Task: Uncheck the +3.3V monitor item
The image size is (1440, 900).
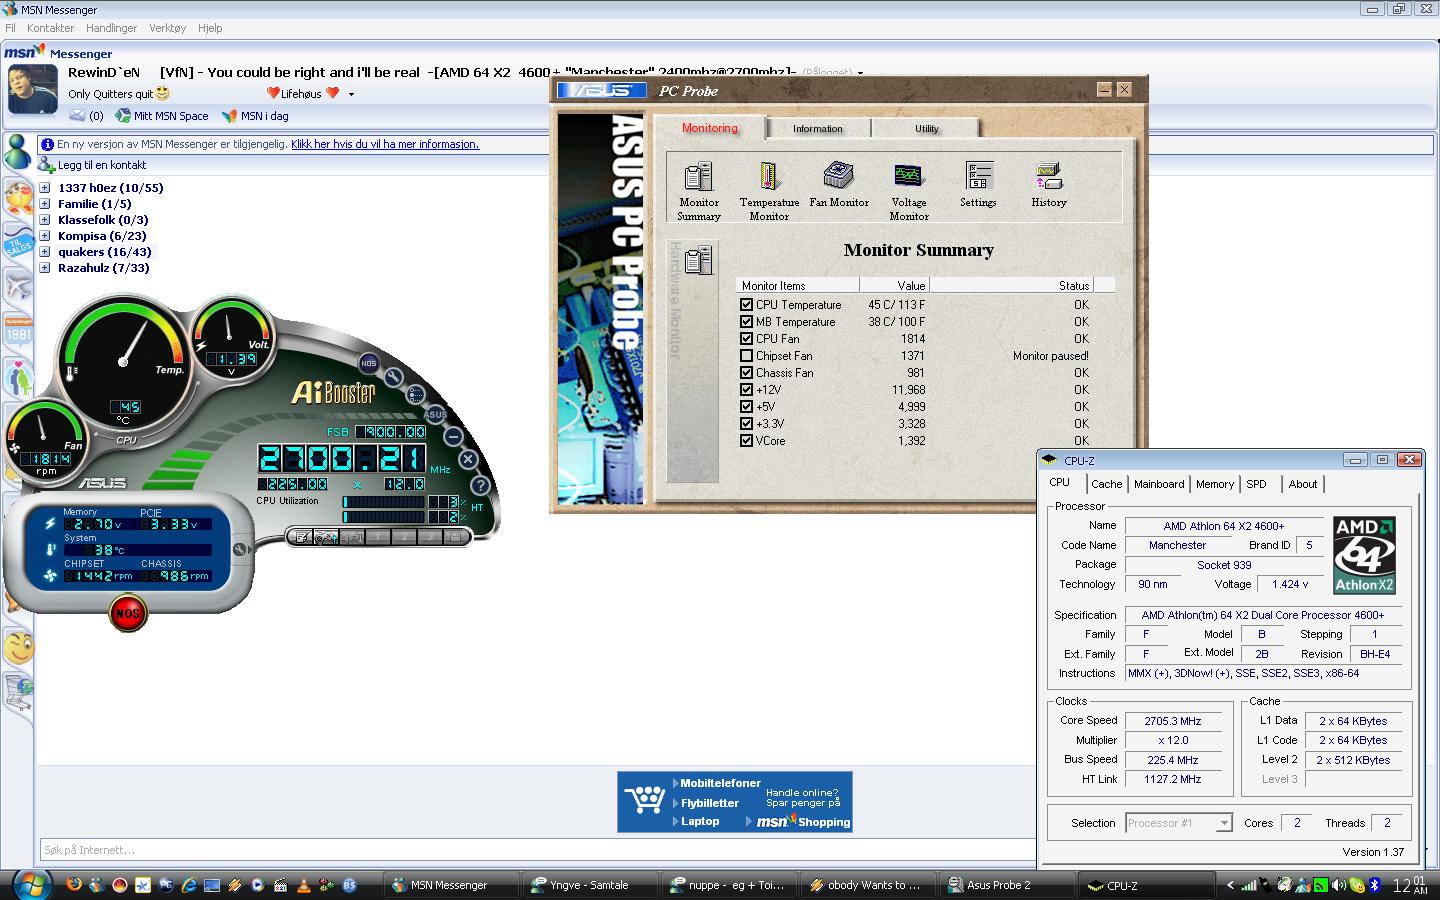Action: 746,423
